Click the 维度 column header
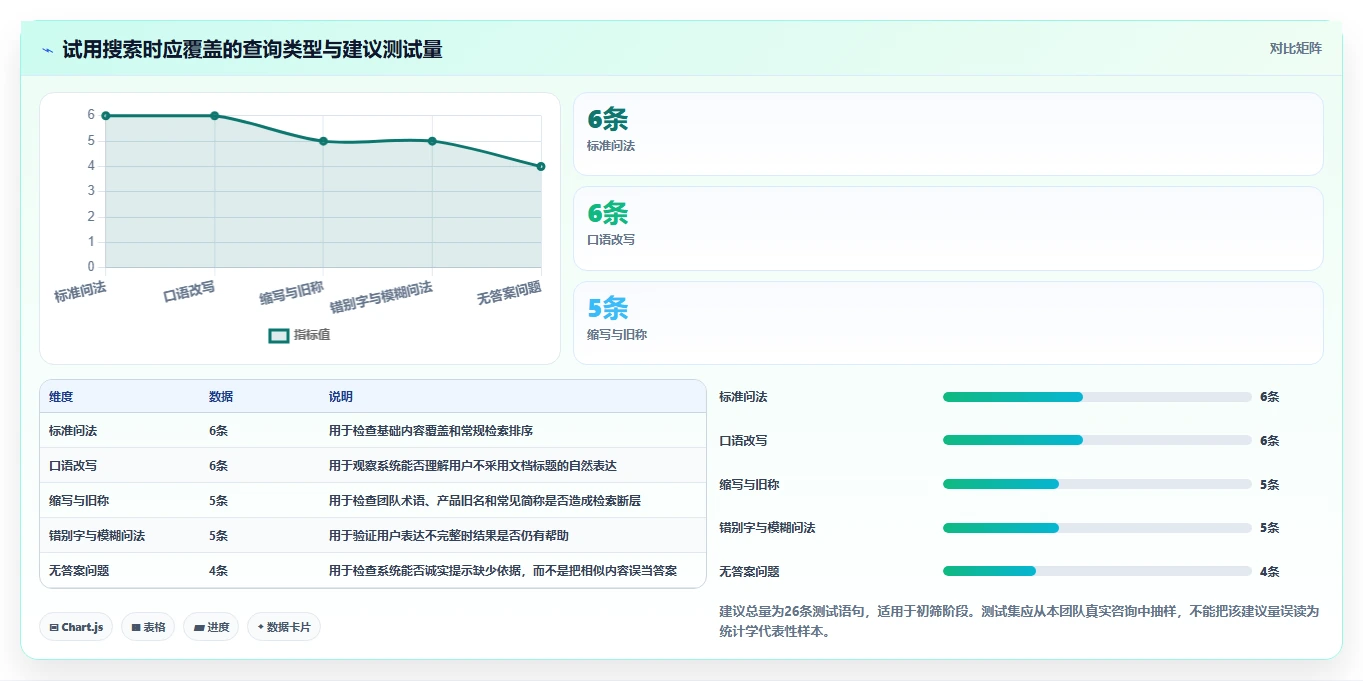This screenshot has height=681, width=1363. 61,397
